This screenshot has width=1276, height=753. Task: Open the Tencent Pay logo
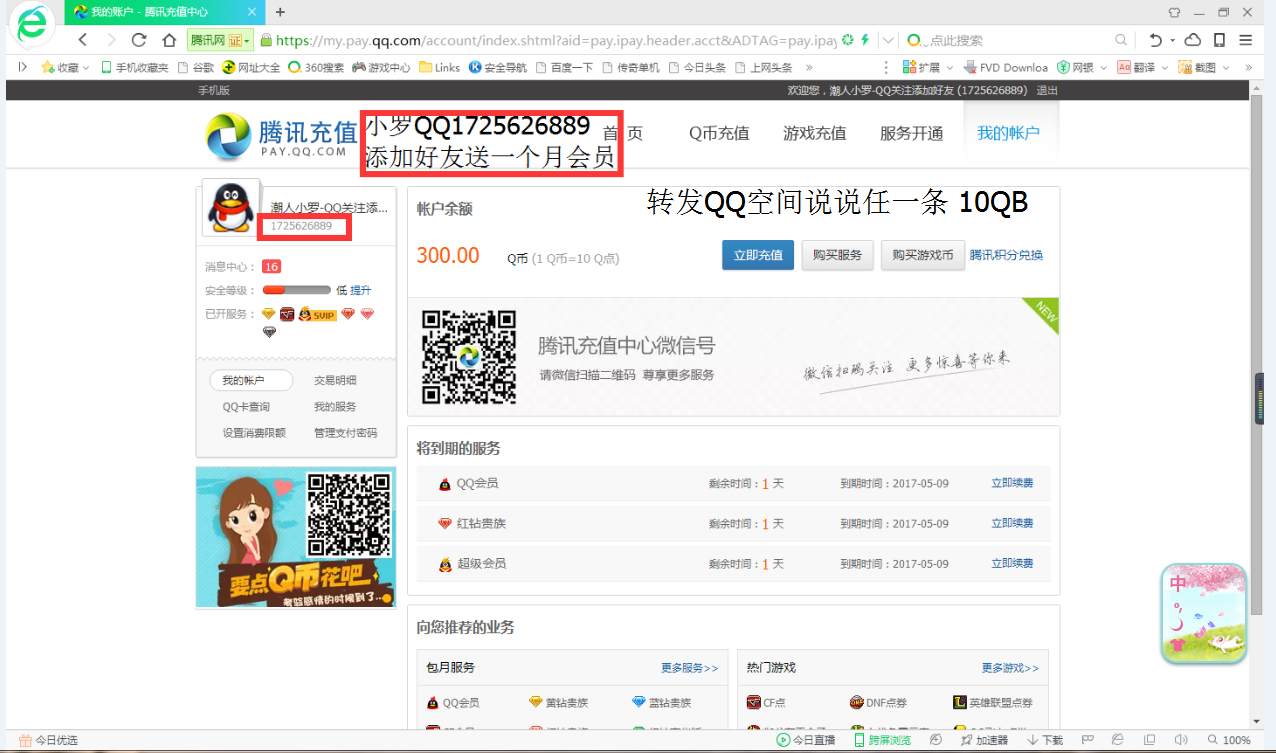282,136
